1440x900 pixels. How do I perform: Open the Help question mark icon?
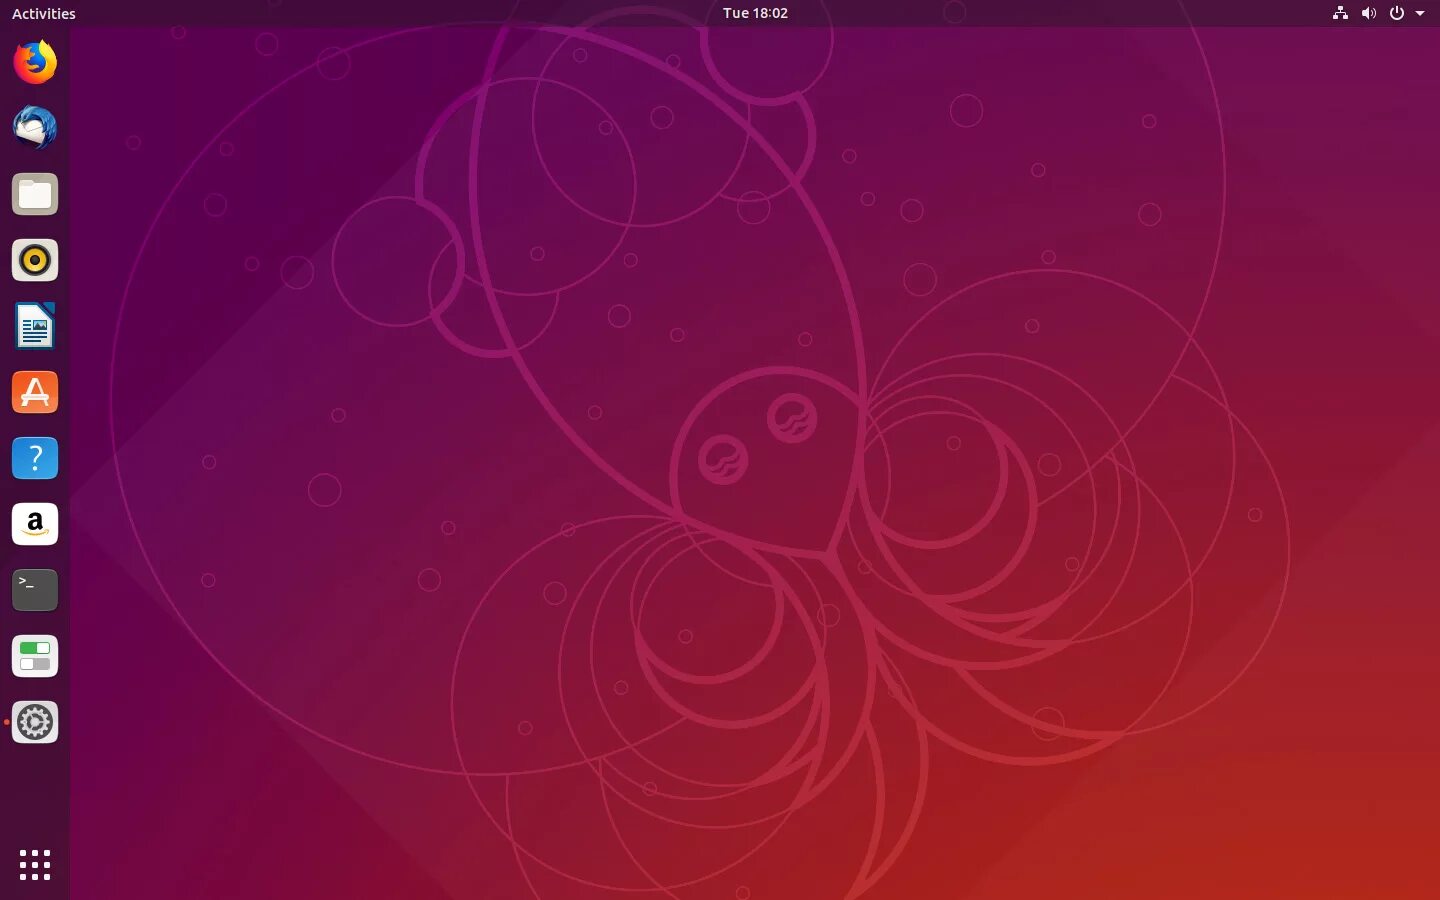(x=35, y=458)
